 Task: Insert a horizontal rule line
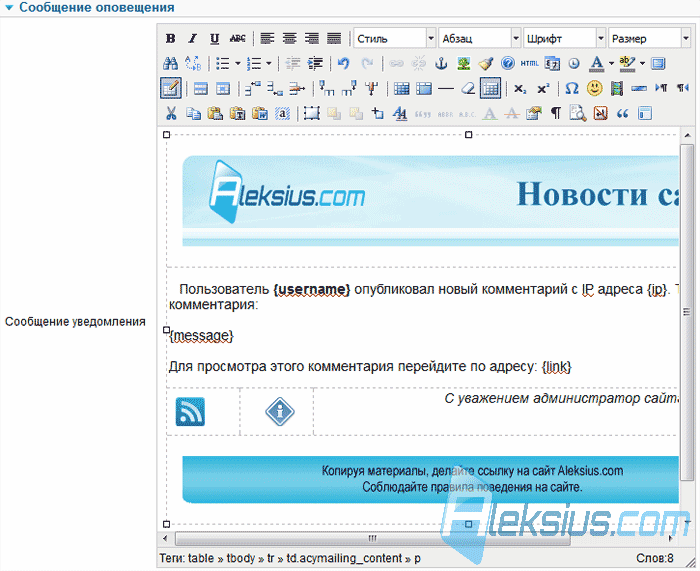[446, 88]
